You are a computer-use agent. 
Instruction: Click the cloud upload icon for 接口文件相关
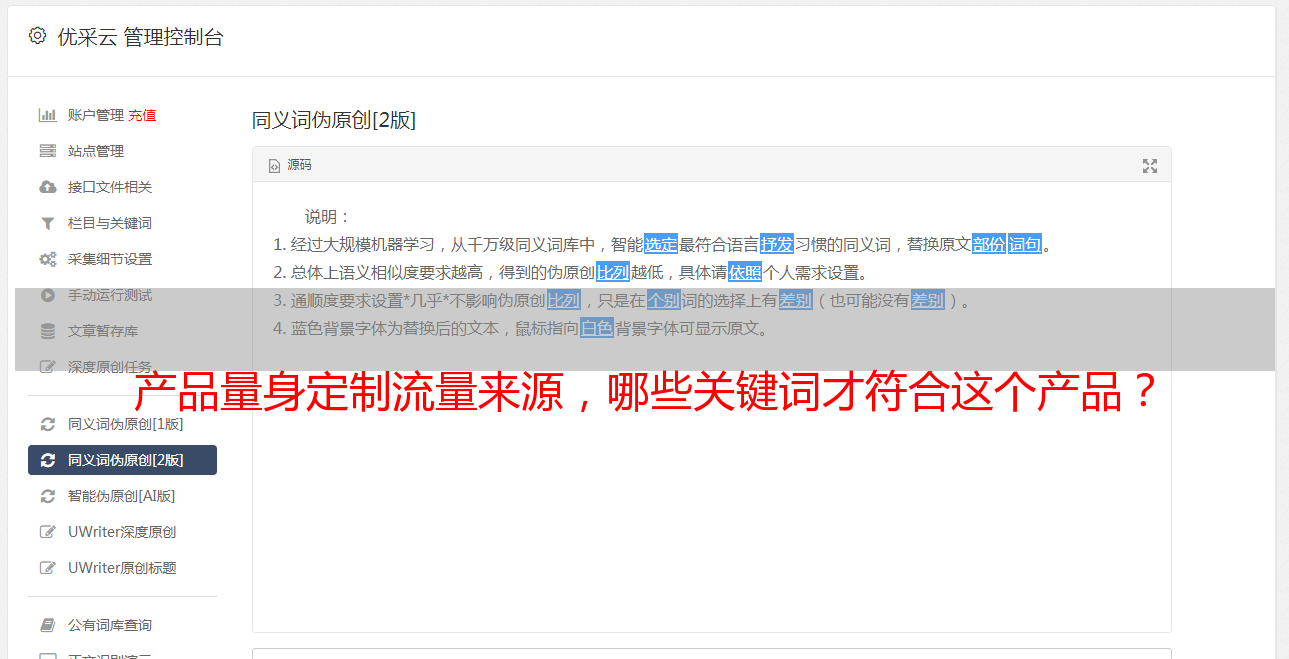(x=47, y=187)
